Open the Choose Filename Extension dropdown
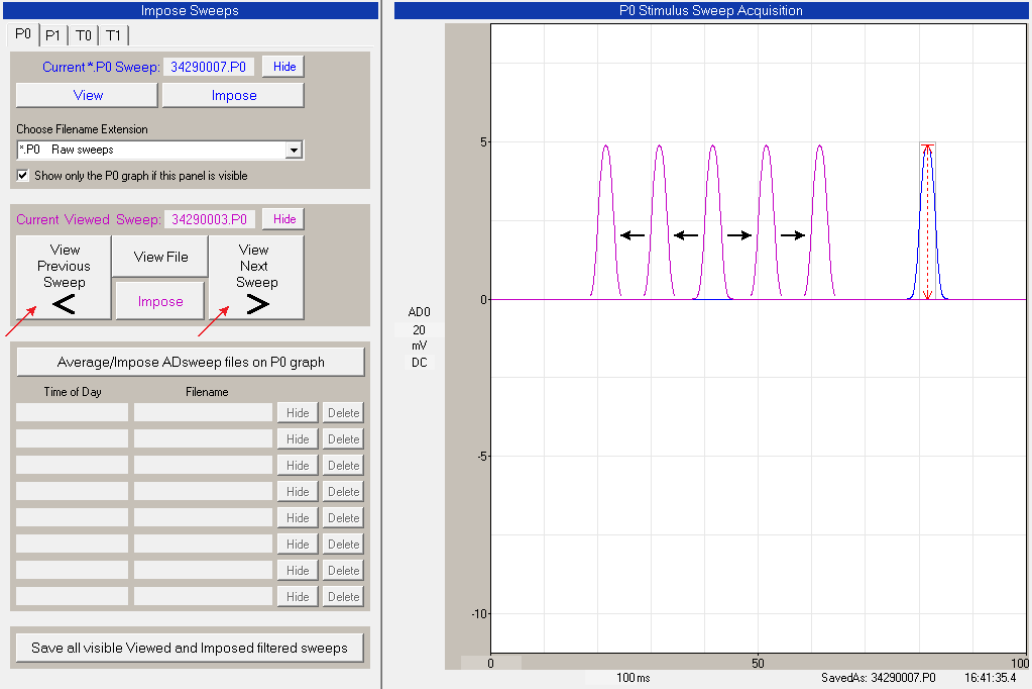Viewport: 1032px width, 689px height. click(293, 150)
